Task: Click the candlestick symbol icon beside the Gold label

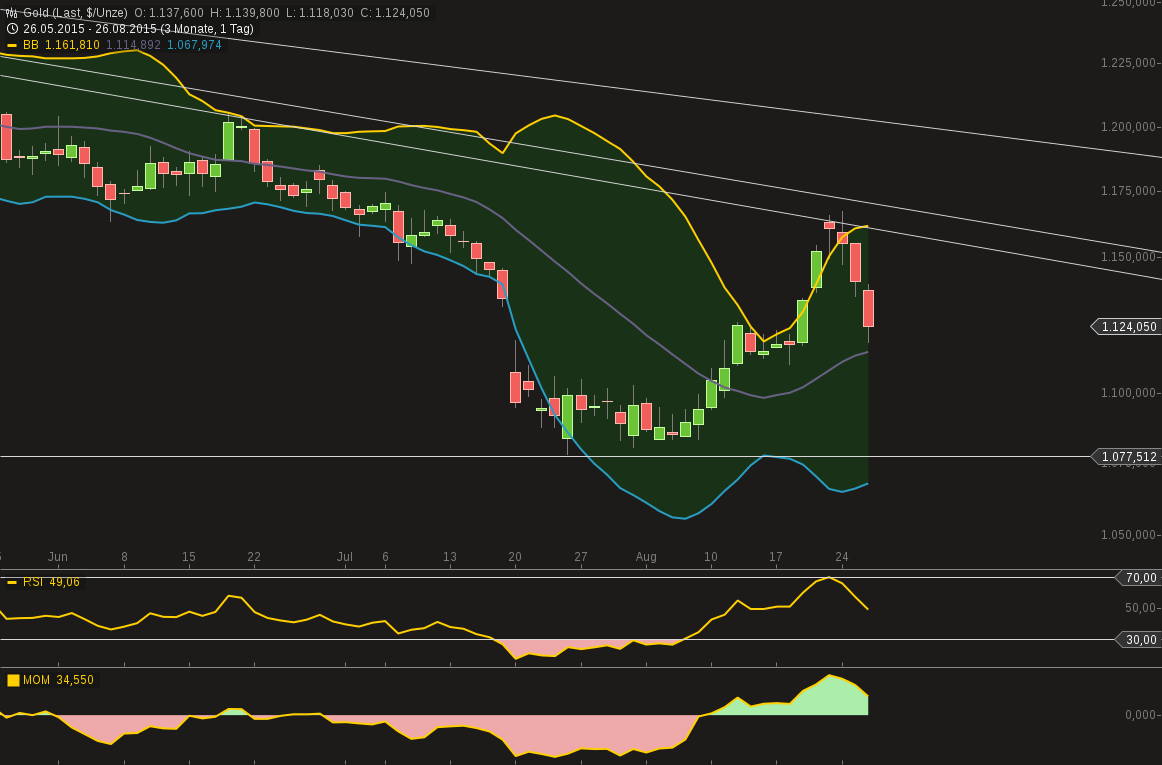Action: pos(12,11)
